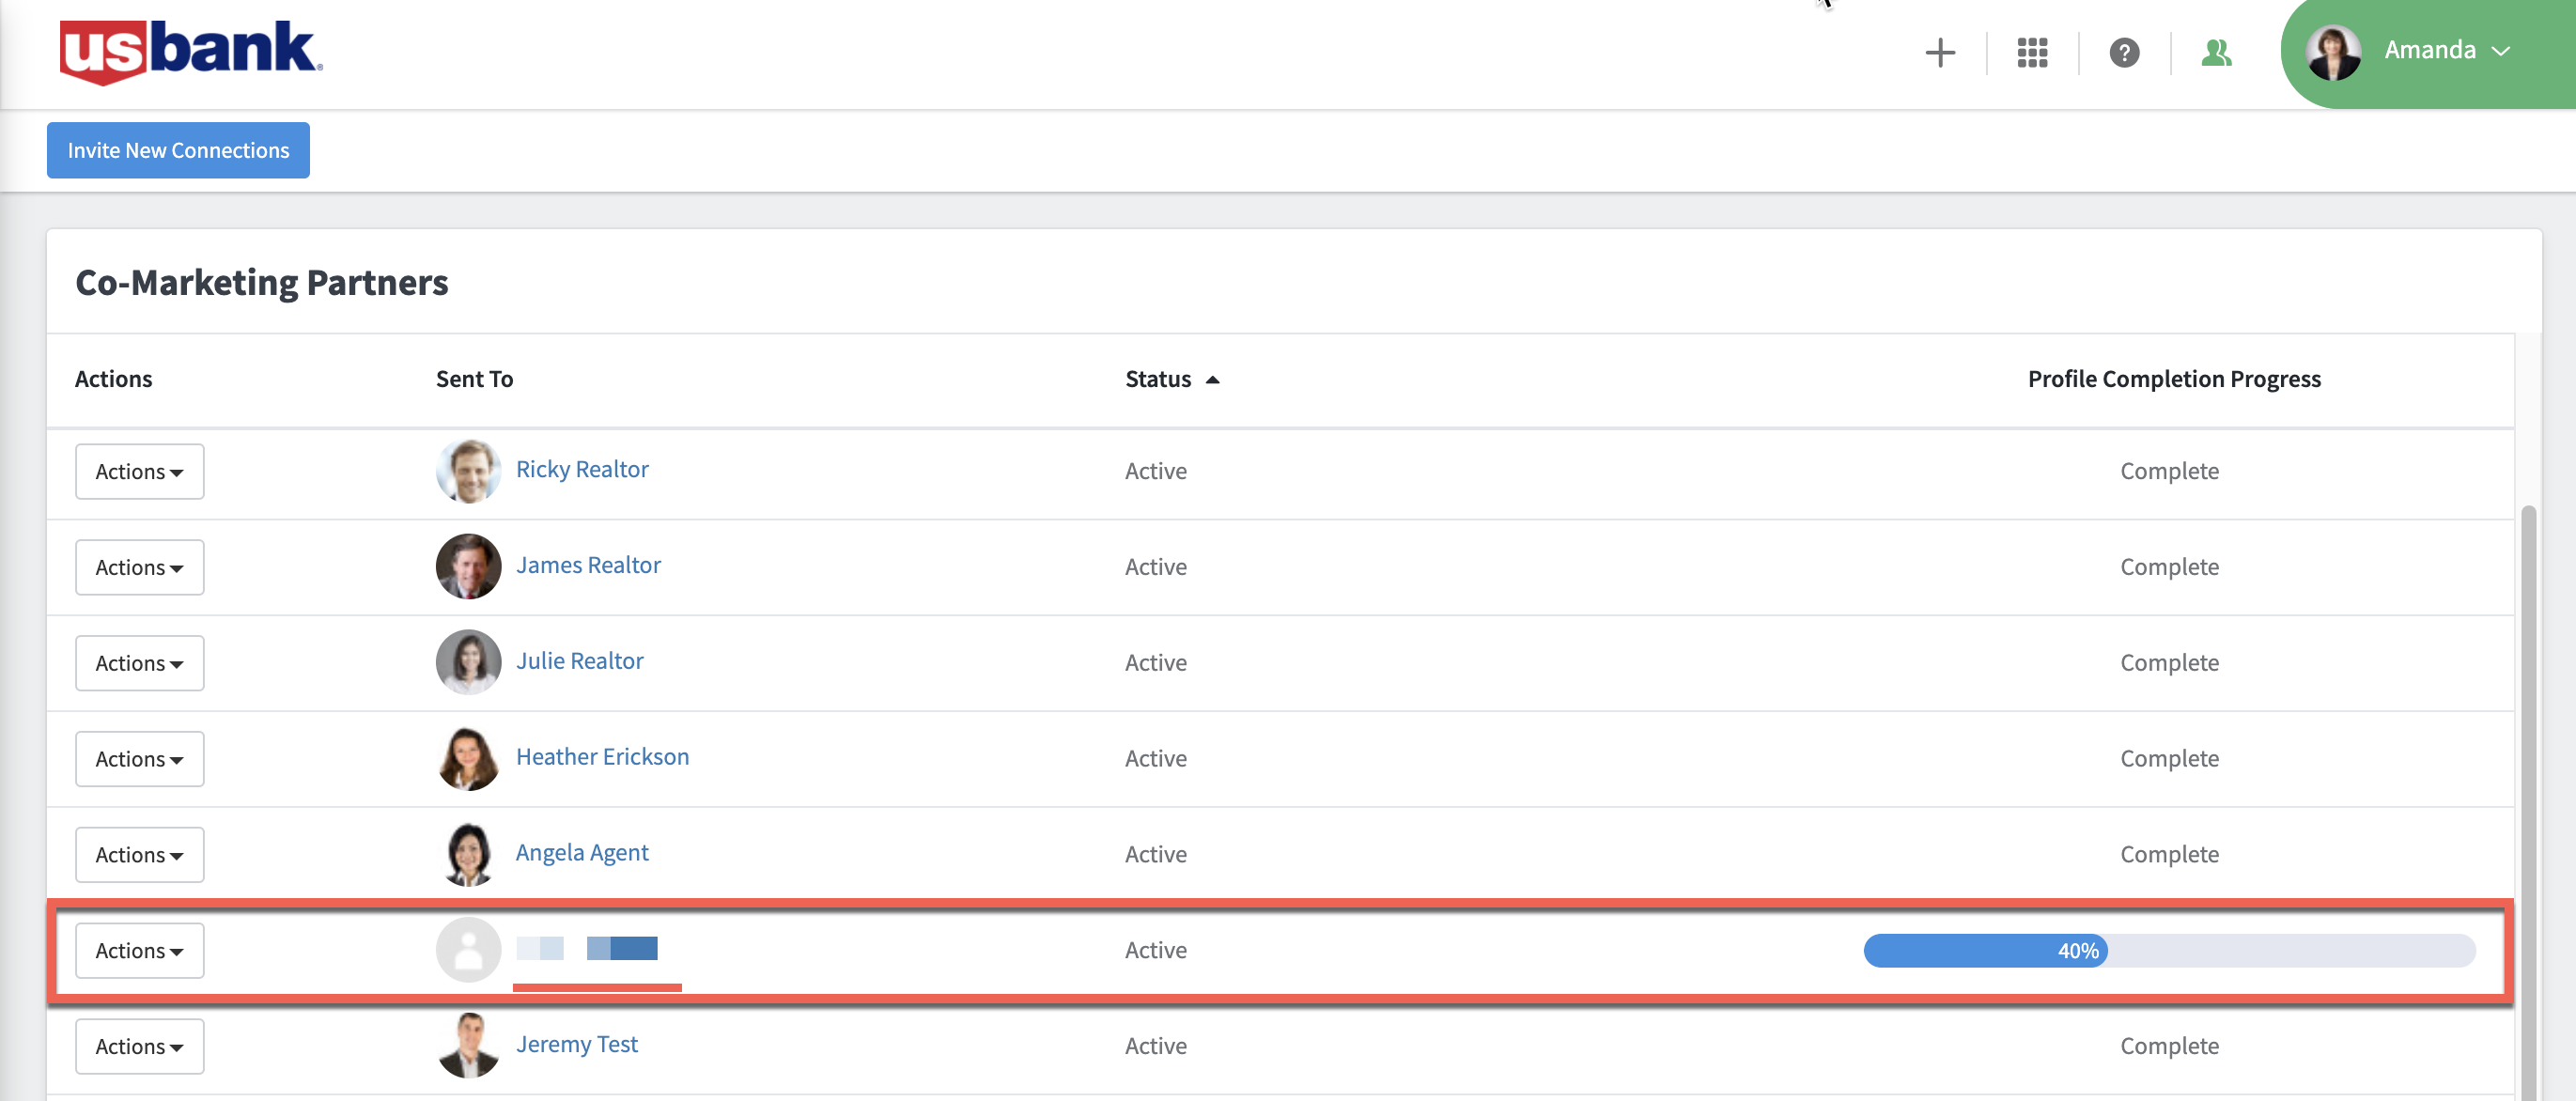The height and width of the screenshot is (1101, 2576).
Task: Open Actions dropdown for Ricky Realtor
Action: [139, 471]
